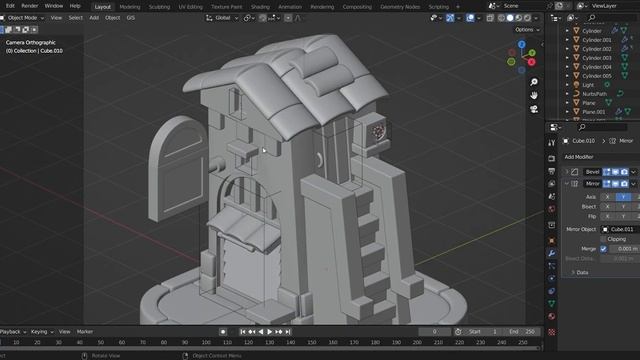Open the World properties tab icon

(551, 209)
